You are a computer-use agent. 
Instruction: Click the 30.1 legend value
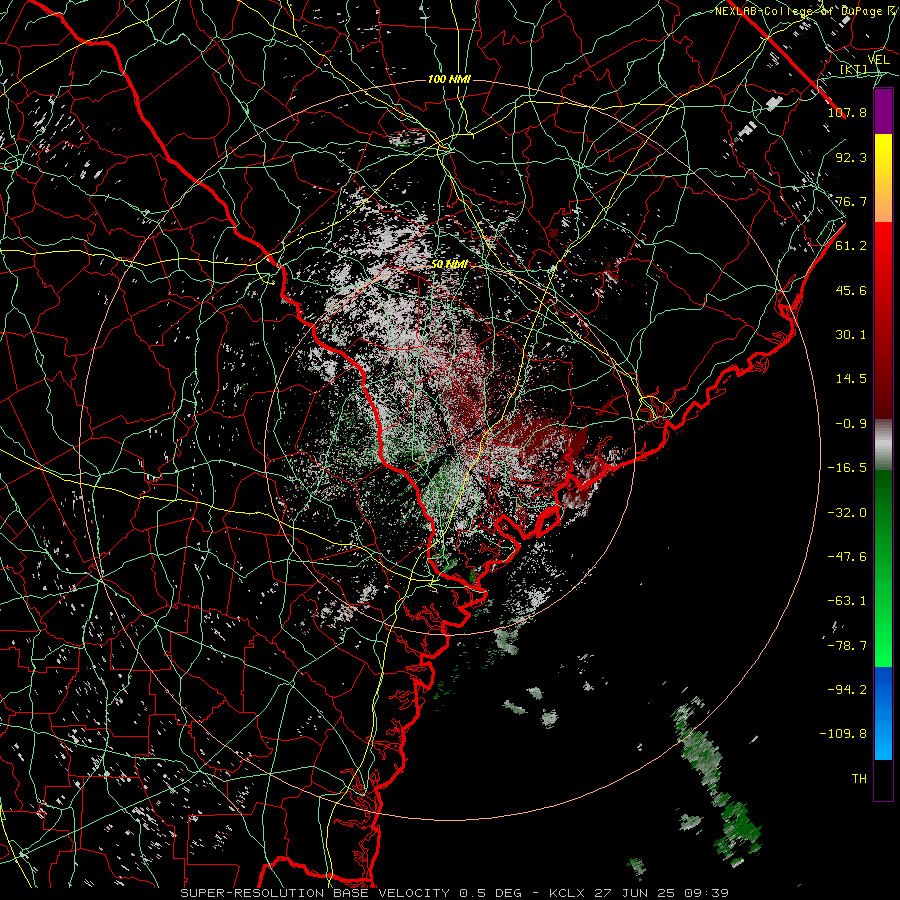pyautogui.click(x=851, y=335)
